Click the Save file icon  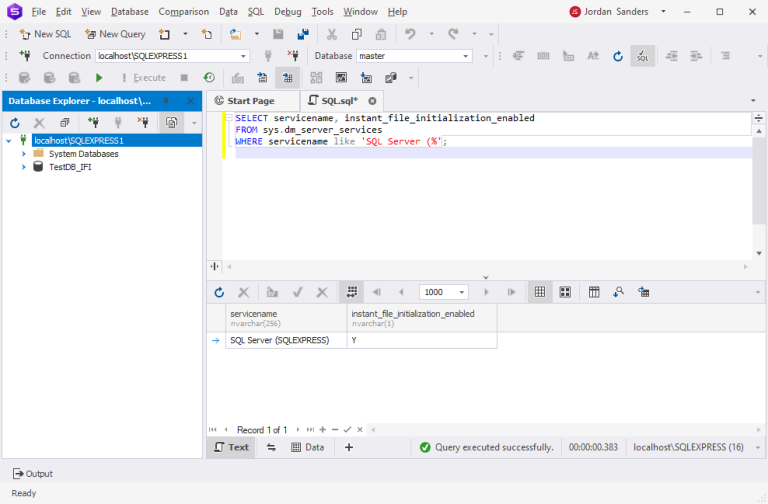click(x=278, y=34)
